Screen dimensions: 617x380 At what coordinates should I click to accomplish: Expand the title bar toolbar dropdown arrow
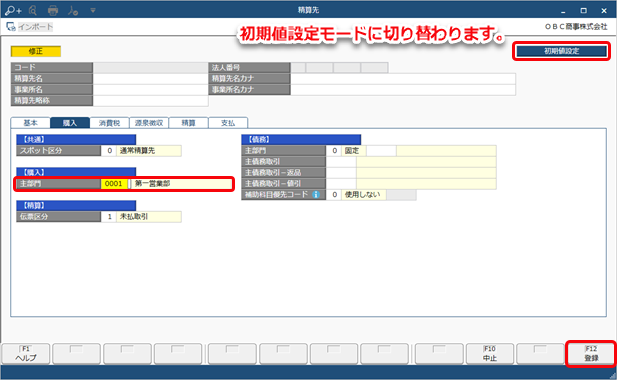(93, 11)
